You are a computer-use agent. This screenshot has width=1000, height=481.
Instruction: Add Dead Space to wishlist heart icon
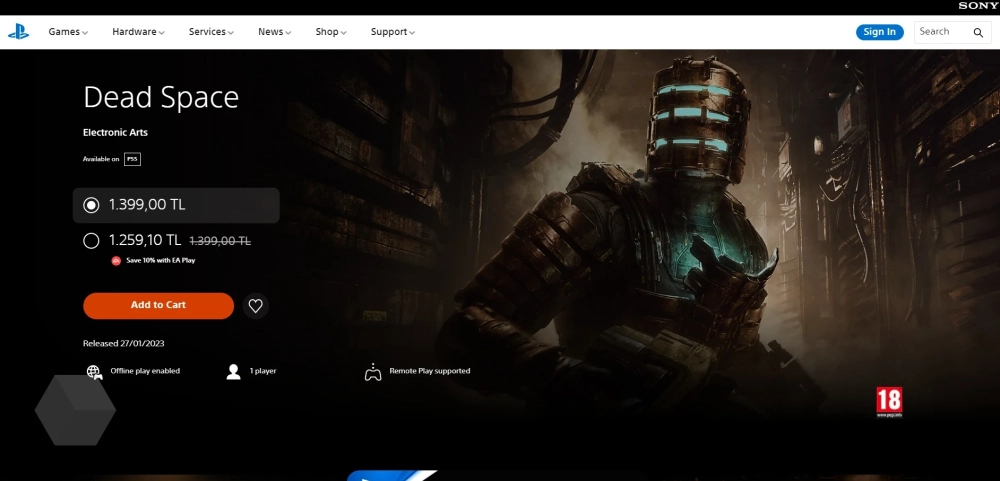[x=256, y=306]
